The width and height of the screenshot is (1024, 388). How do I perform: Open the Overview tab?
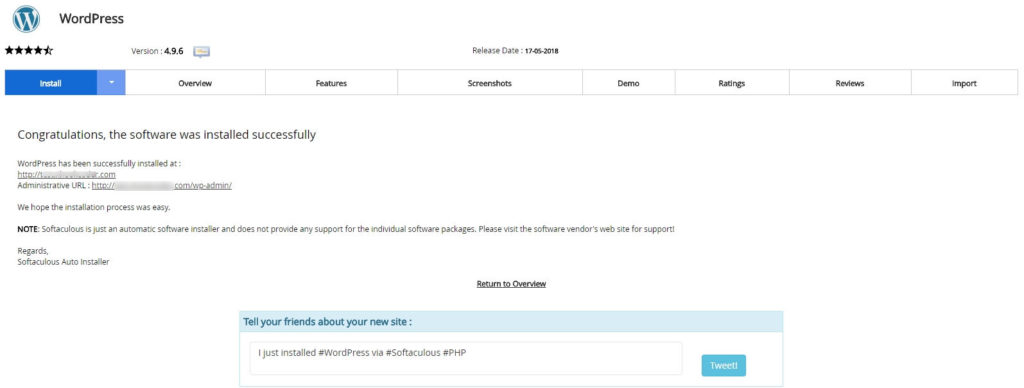195,83
